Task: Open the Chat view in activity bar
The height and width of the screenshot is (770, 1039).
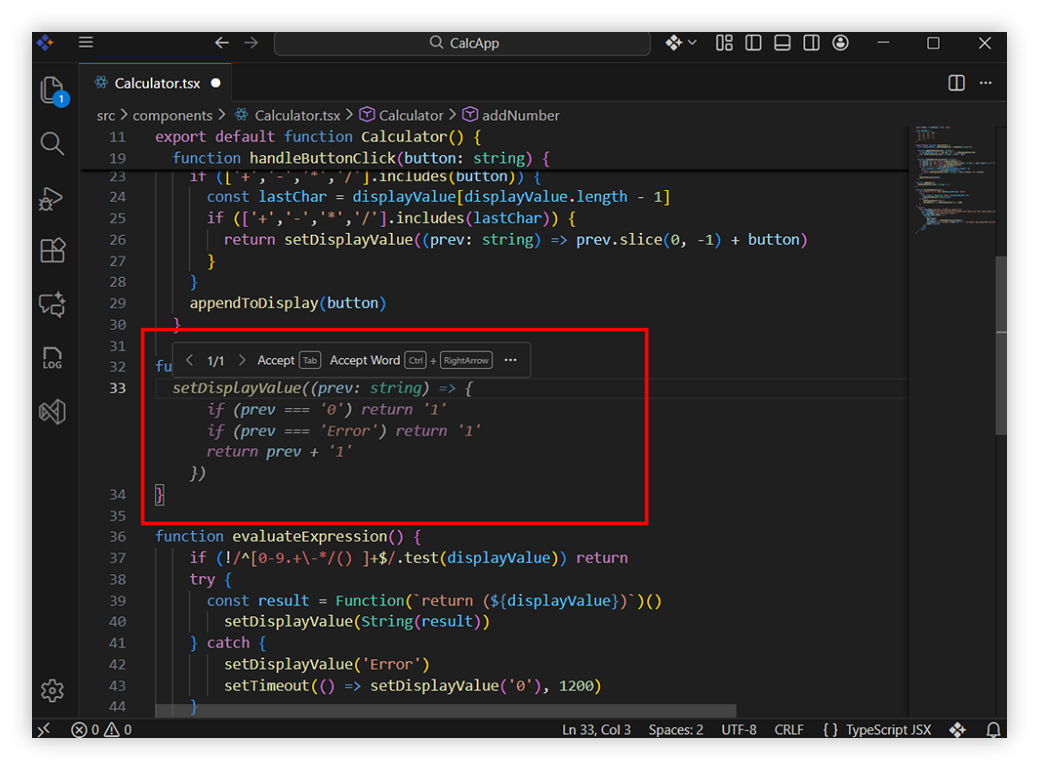Action: (52, 304)
